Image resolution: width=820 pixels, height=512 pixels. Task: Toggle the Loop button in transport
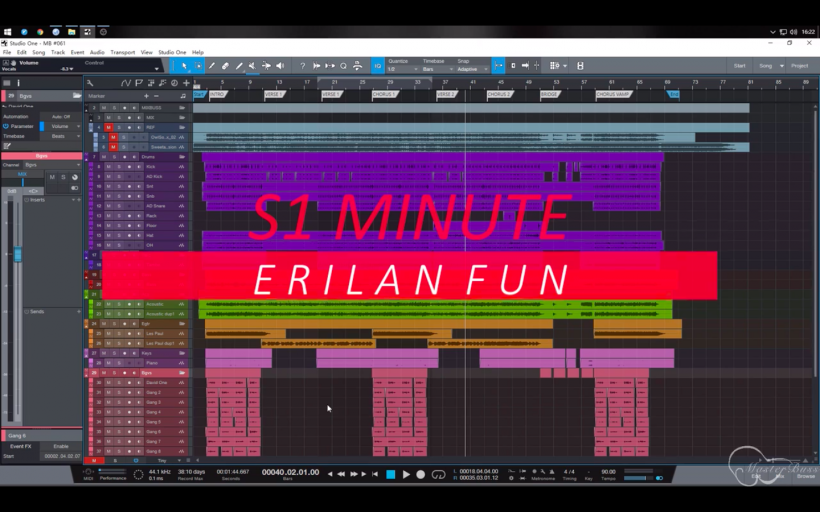tap(438, 474)
